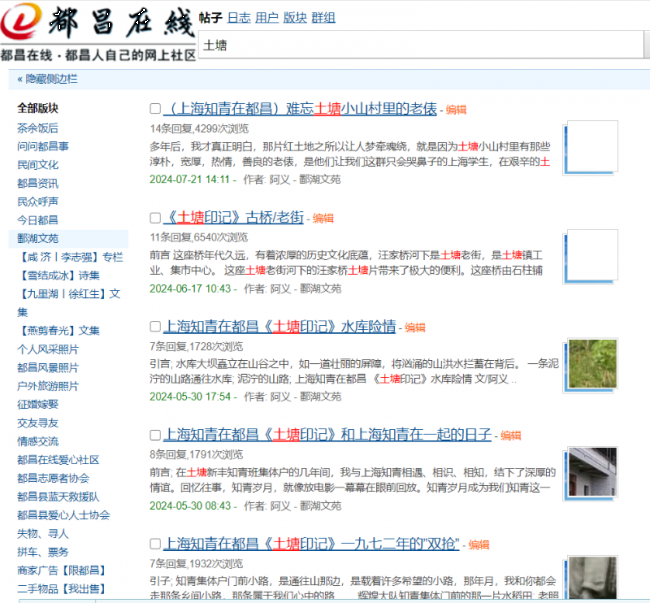Click 鄱湖文苑 under the 2024-07-21 post
Screen dimensions: 650x603
click(320, 179)
